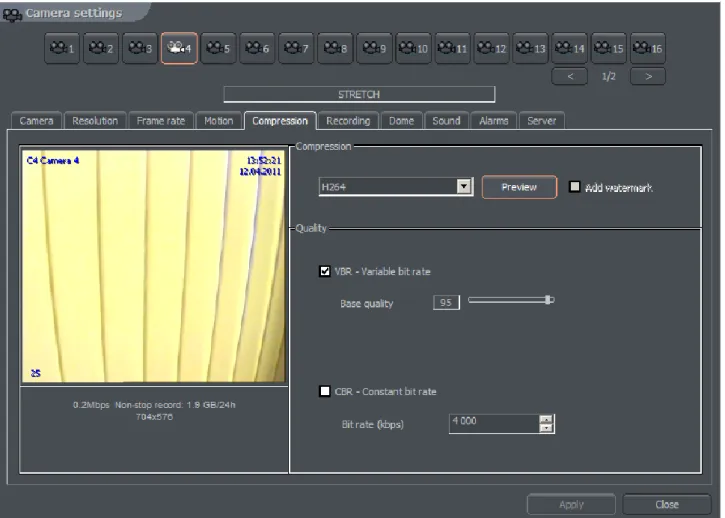Screen dimensions: 725x518
Task: Switch to the Recording tab
Action: click(348, 121)
